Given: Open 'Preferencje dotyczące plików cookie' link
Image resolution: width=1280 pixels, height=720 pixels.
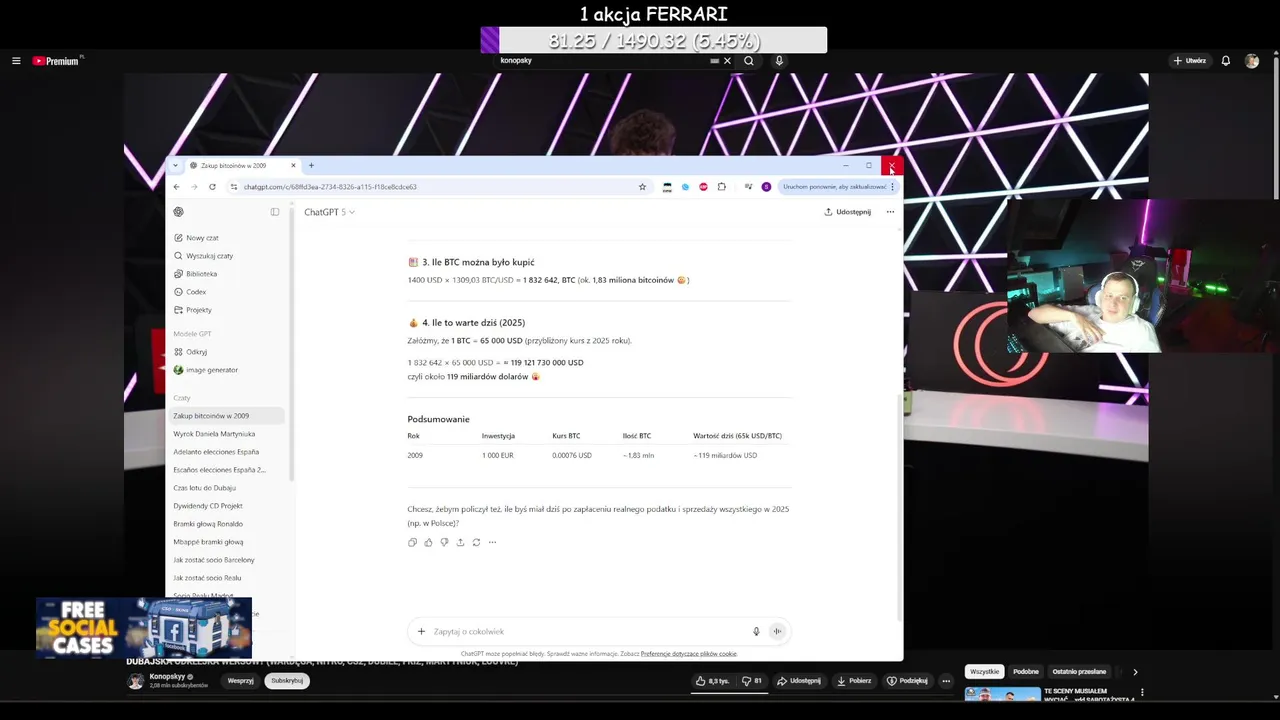Looking at the screenshot, I should 688,654.
